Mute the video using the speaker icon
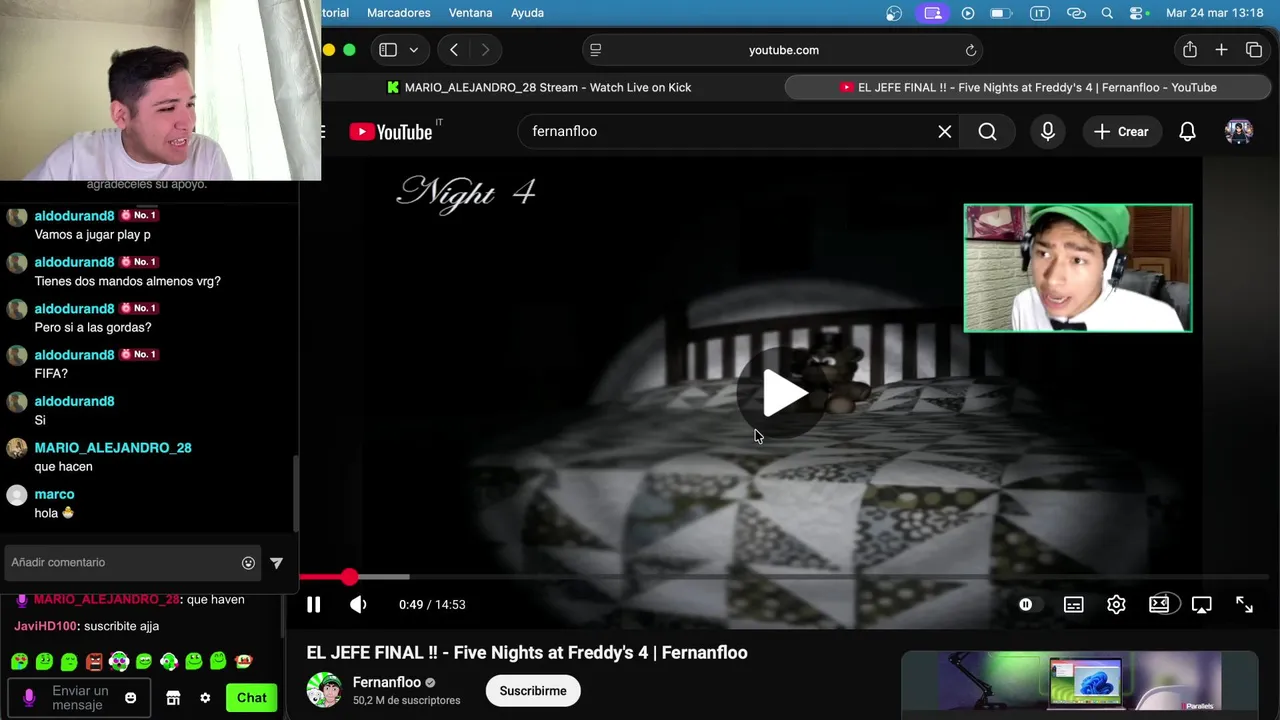The width and height of the screenshot is (1280, 720). 358,604
